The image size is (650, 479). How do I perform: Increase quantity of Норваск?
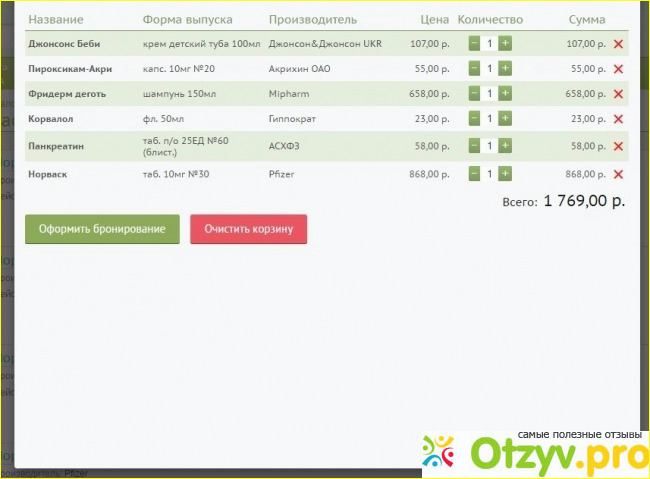[x=505, y=174]
